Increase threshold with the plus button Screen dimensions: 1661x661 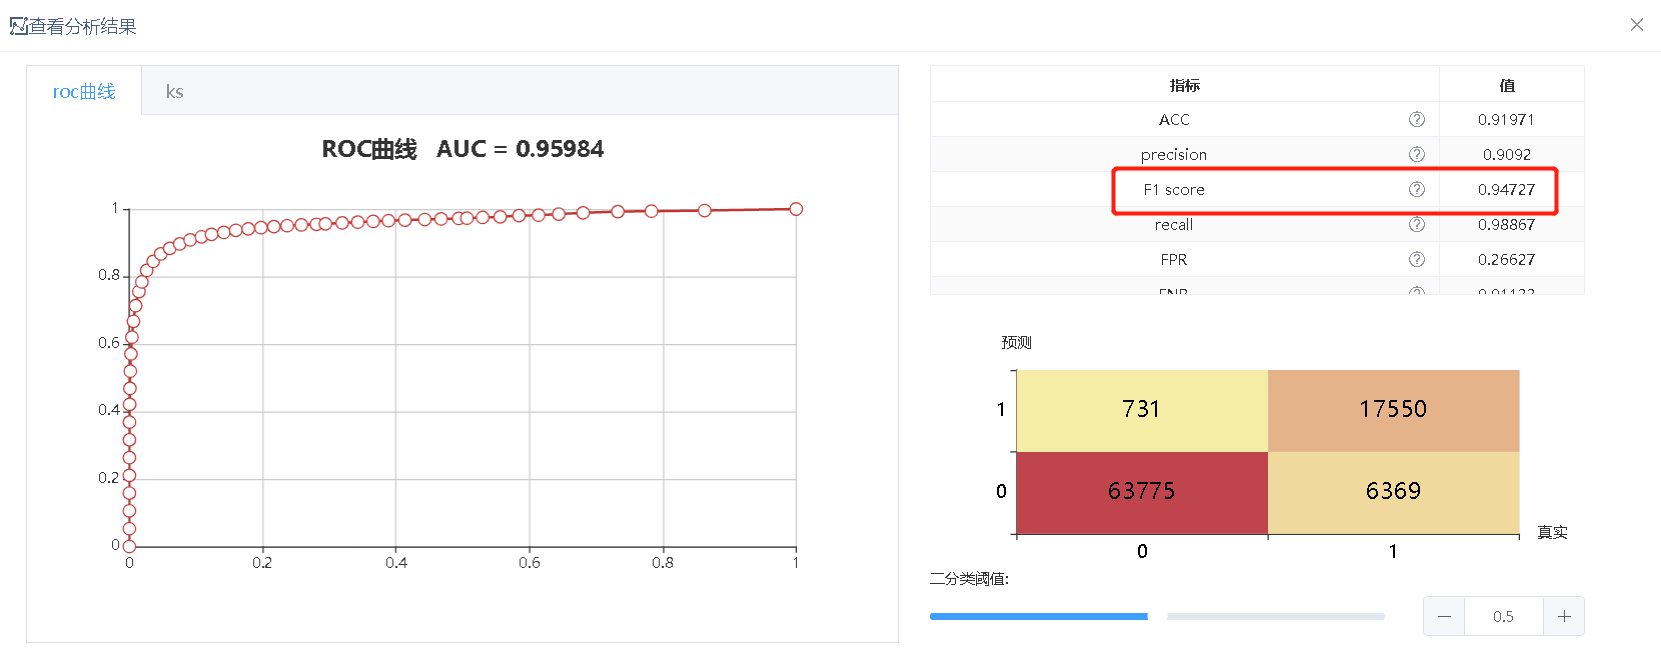click(x=1564, y=616)
